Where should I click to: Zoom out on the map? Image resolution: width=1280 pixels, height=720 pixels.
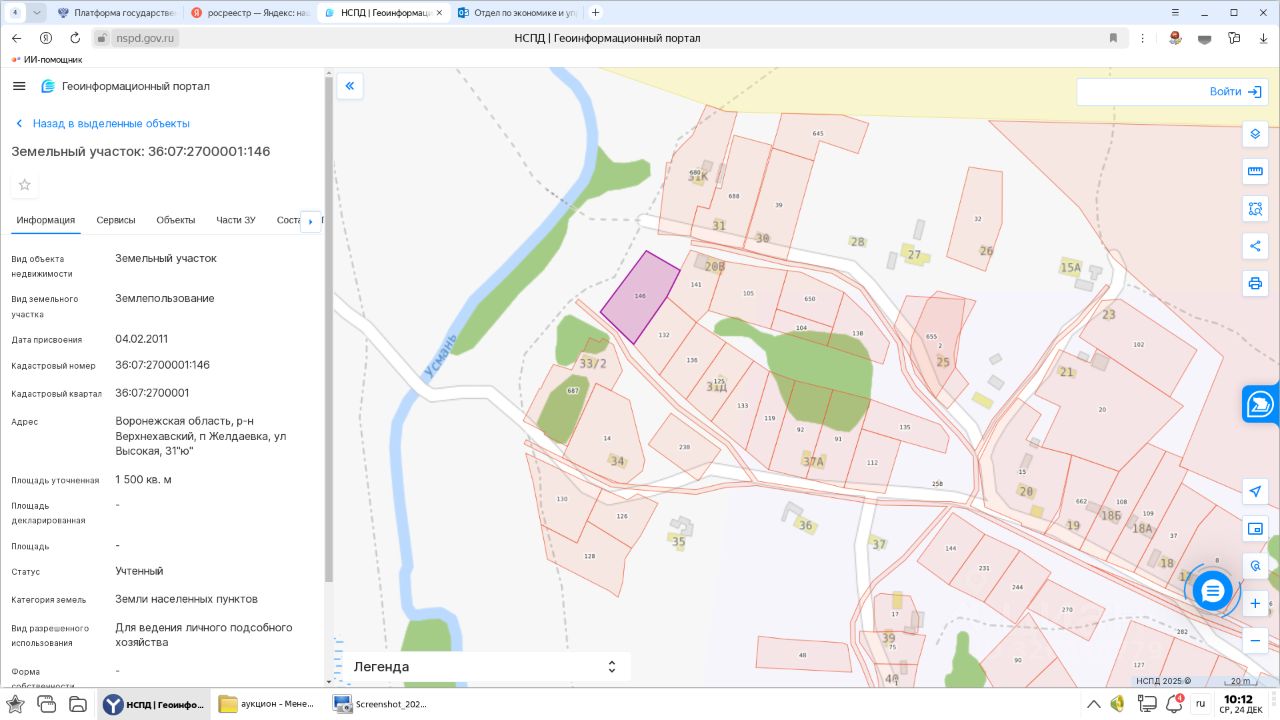click(x=1255, y=640)
